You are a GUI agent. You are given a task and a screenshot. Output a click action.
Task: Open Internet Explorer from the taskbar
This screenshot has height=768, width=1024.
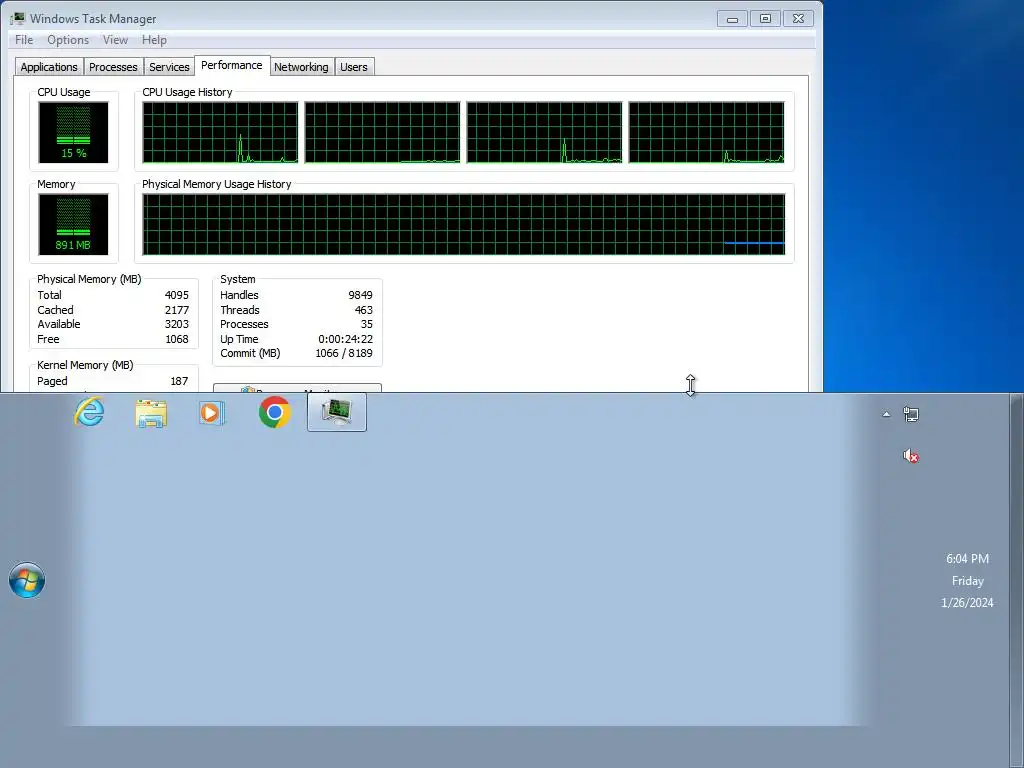pyautogui.click(x=89, y=411)
